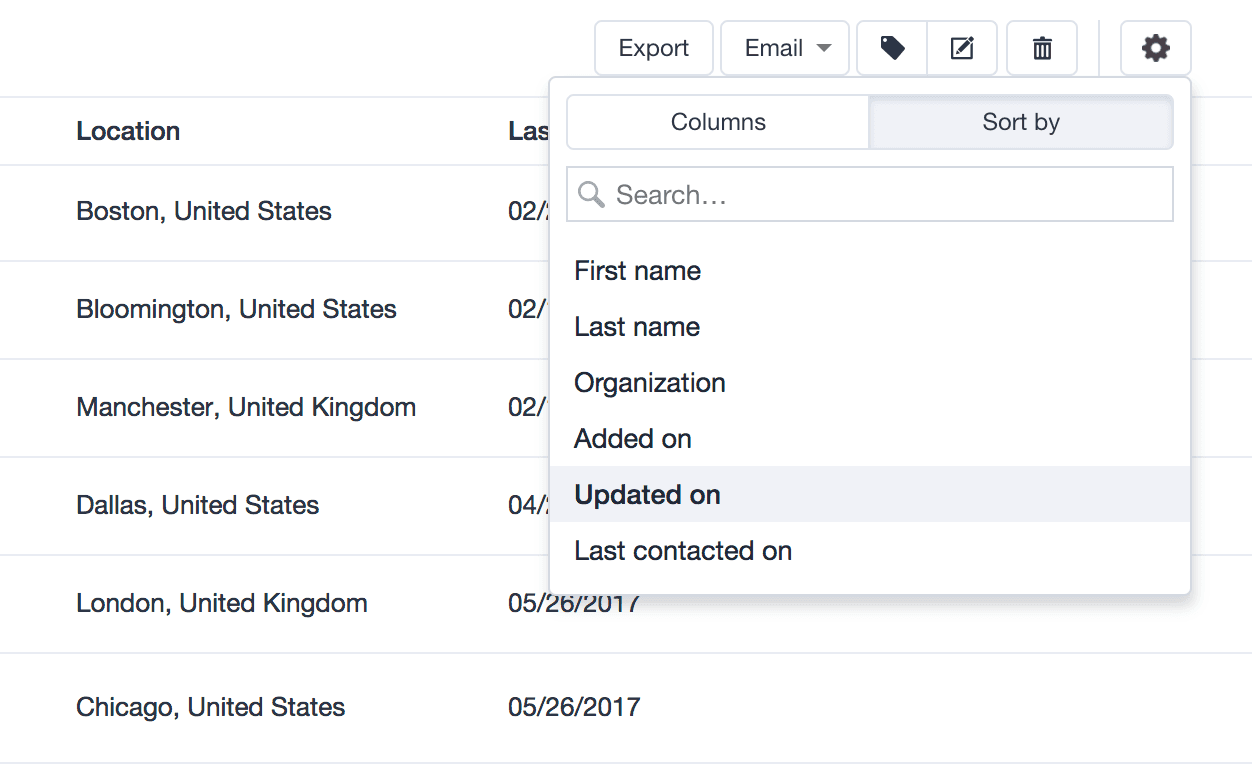Sort by Organization

(870, 383)
